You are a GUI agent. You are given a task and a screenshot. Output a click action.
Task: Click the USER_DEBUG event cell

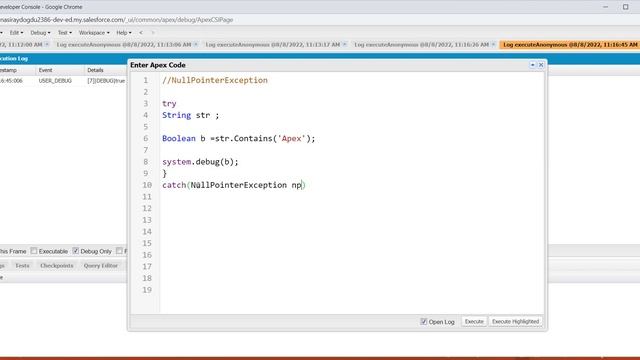(x=55, y=81)
